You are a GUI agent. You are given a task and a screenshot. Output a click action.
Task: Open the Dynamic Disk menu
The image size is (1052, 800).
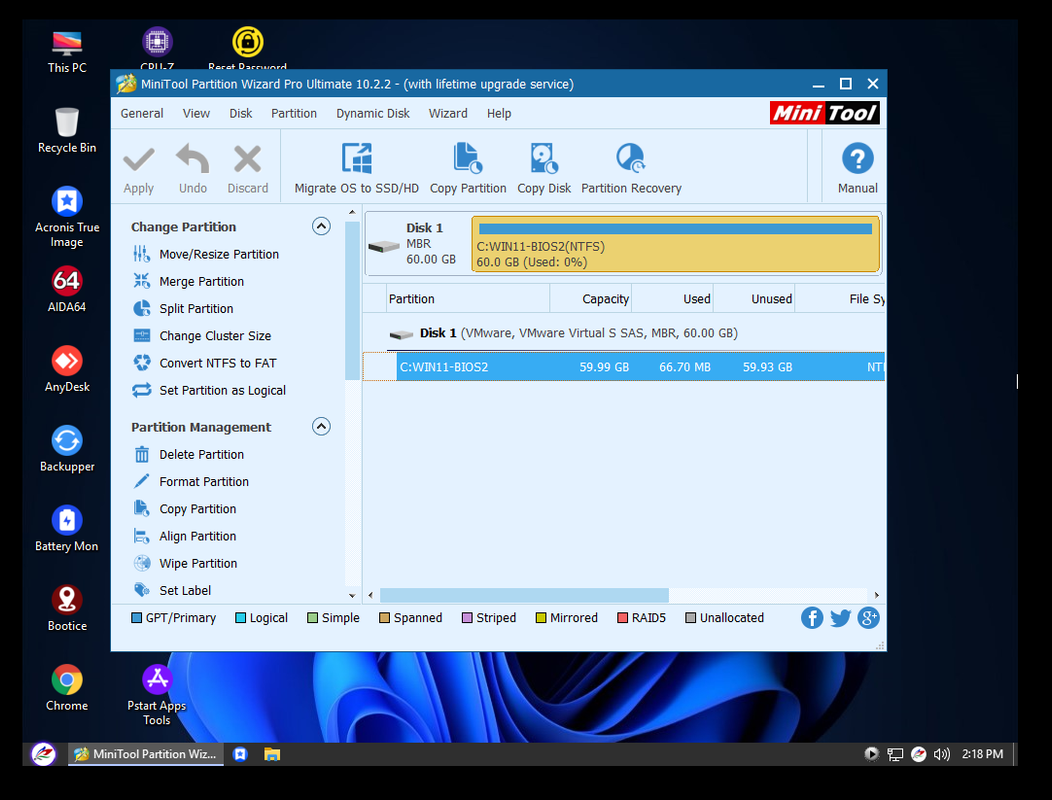(372, 113)
